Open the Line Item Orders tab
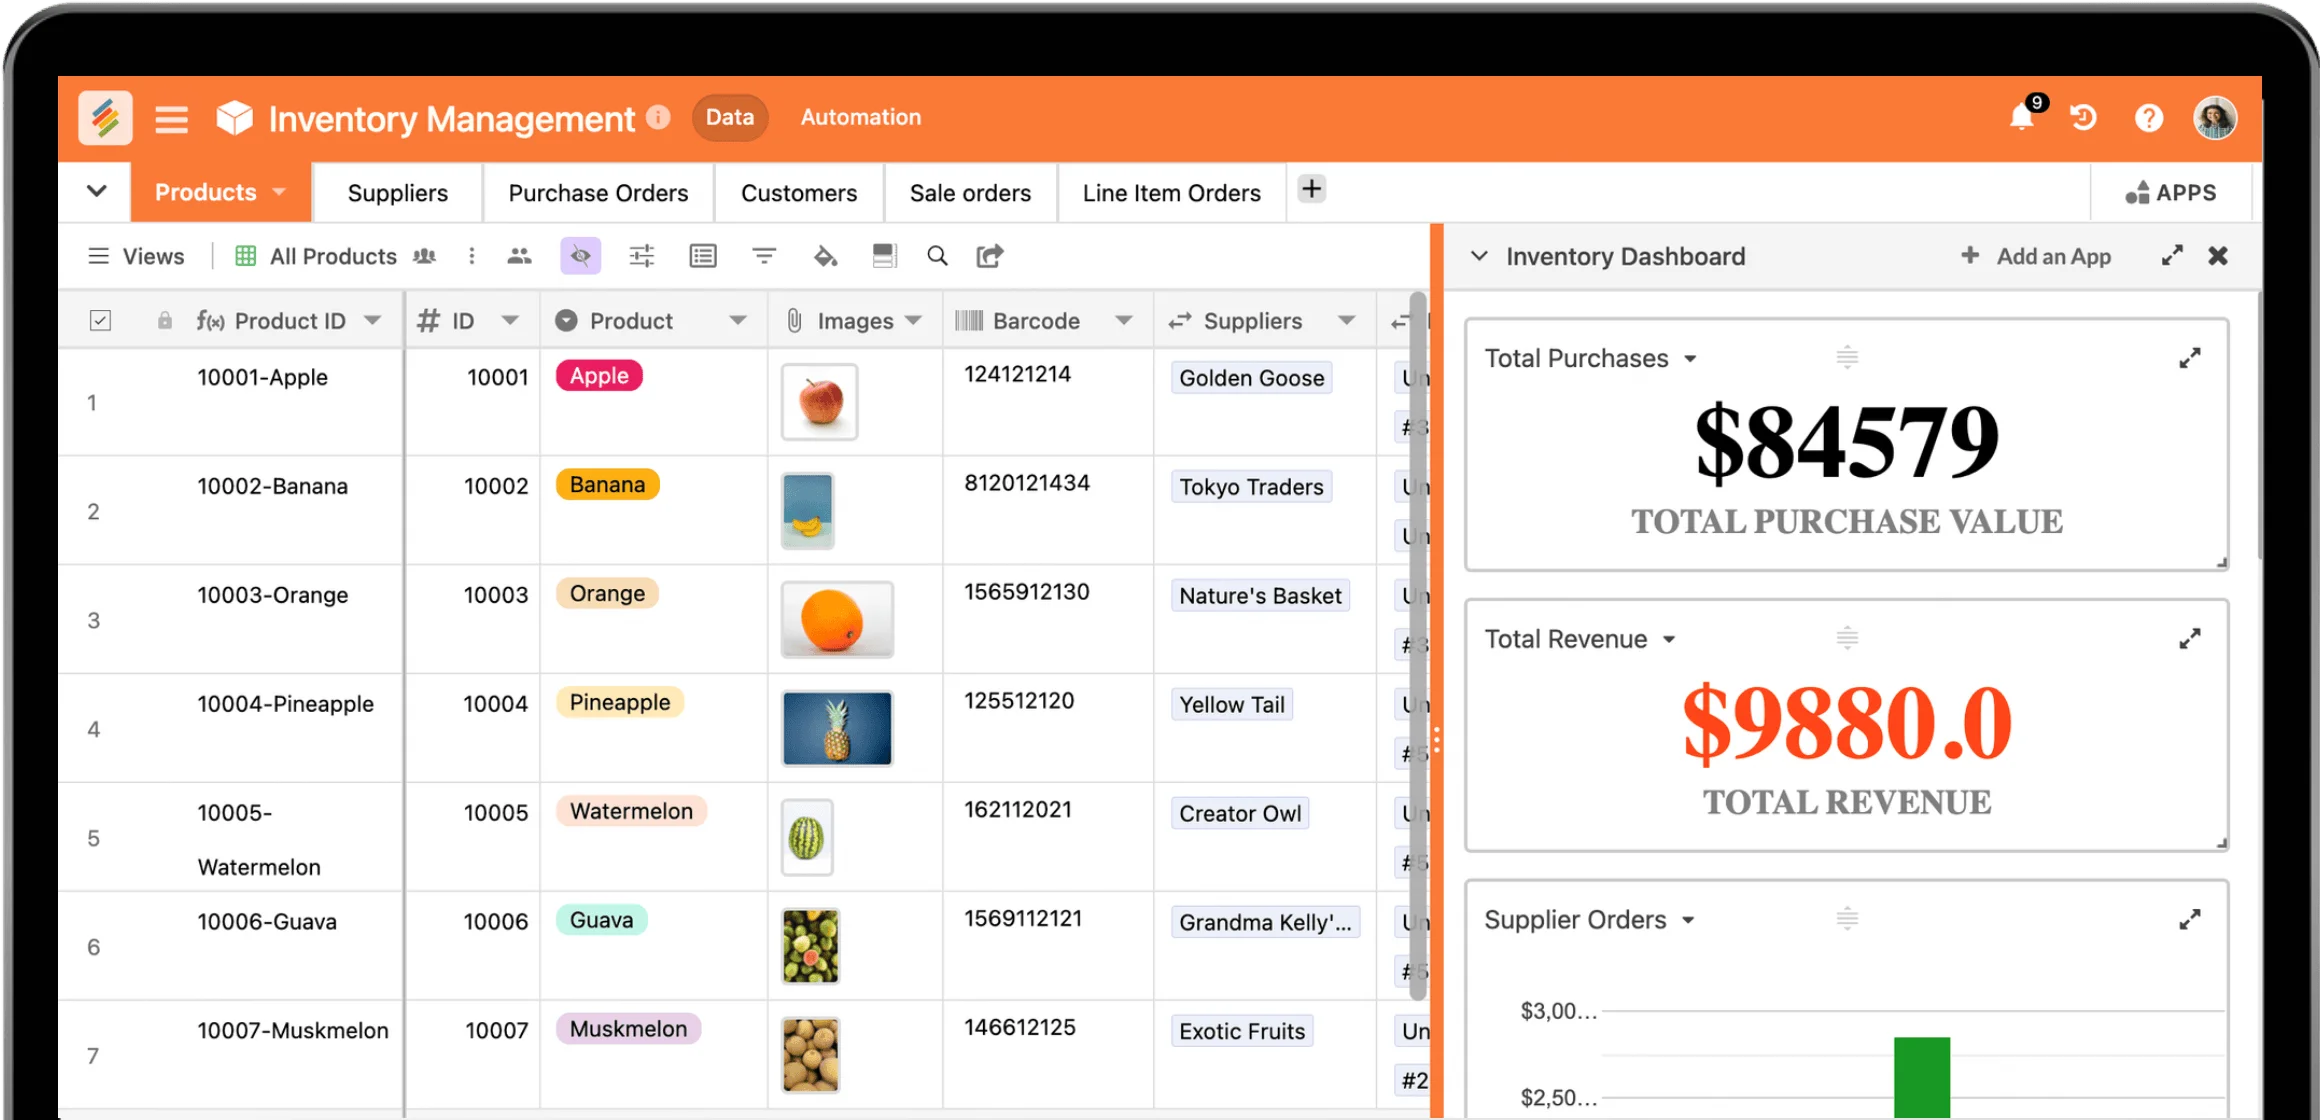This screenshot has width=2320, height=1120. tap(1171, 193)
